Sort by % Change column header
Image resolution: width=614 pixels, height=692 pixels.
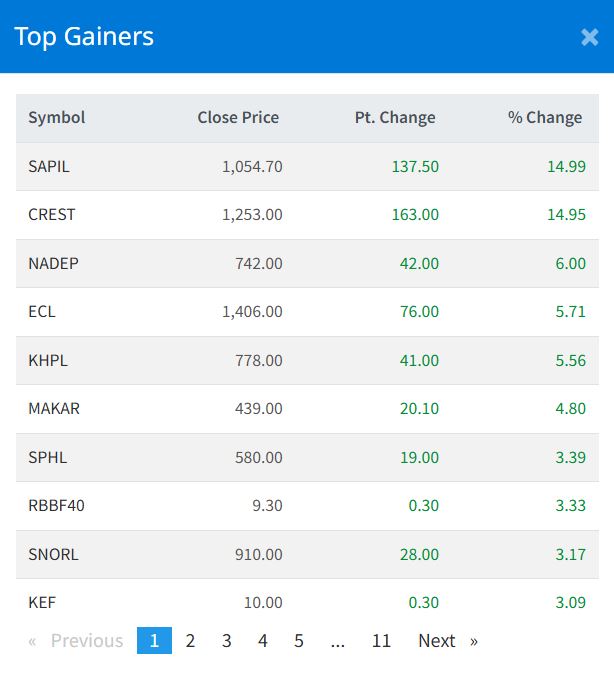click(545, 117)
